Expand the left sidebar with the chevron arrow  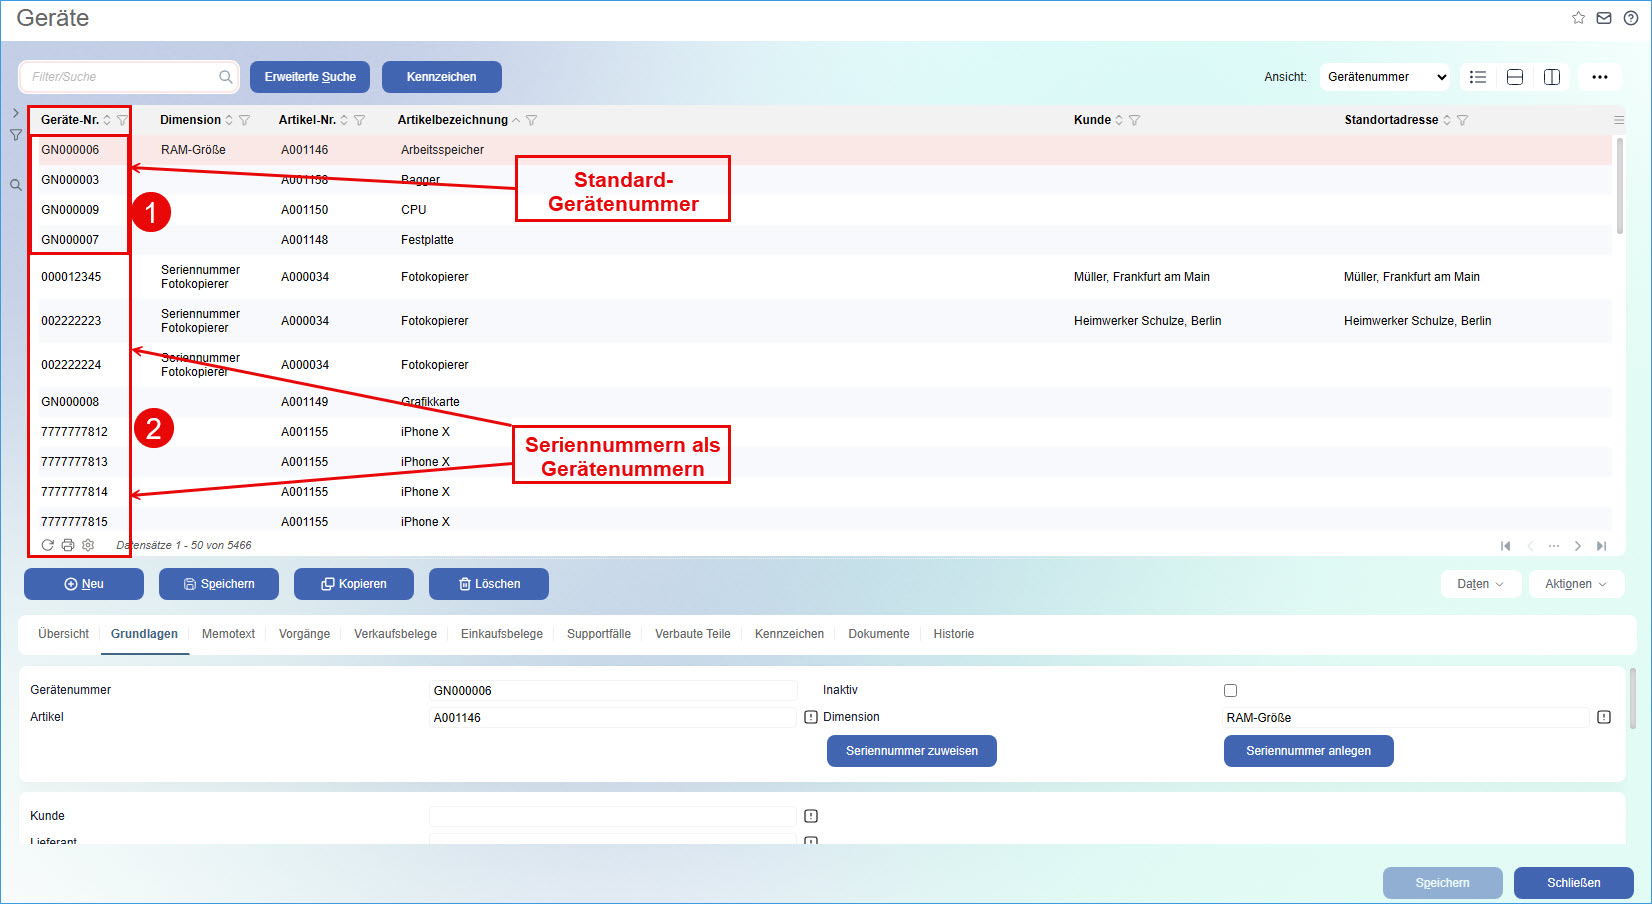pyautogui.click(x=16, y=113)
